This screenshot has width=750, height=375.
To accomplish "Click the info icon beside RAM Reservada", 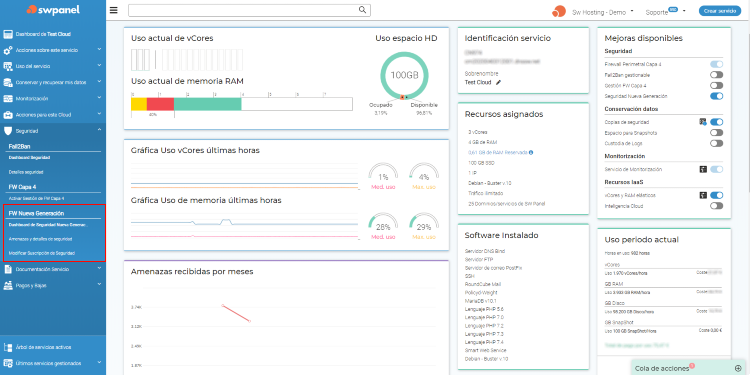I will (x=531, y=153).
